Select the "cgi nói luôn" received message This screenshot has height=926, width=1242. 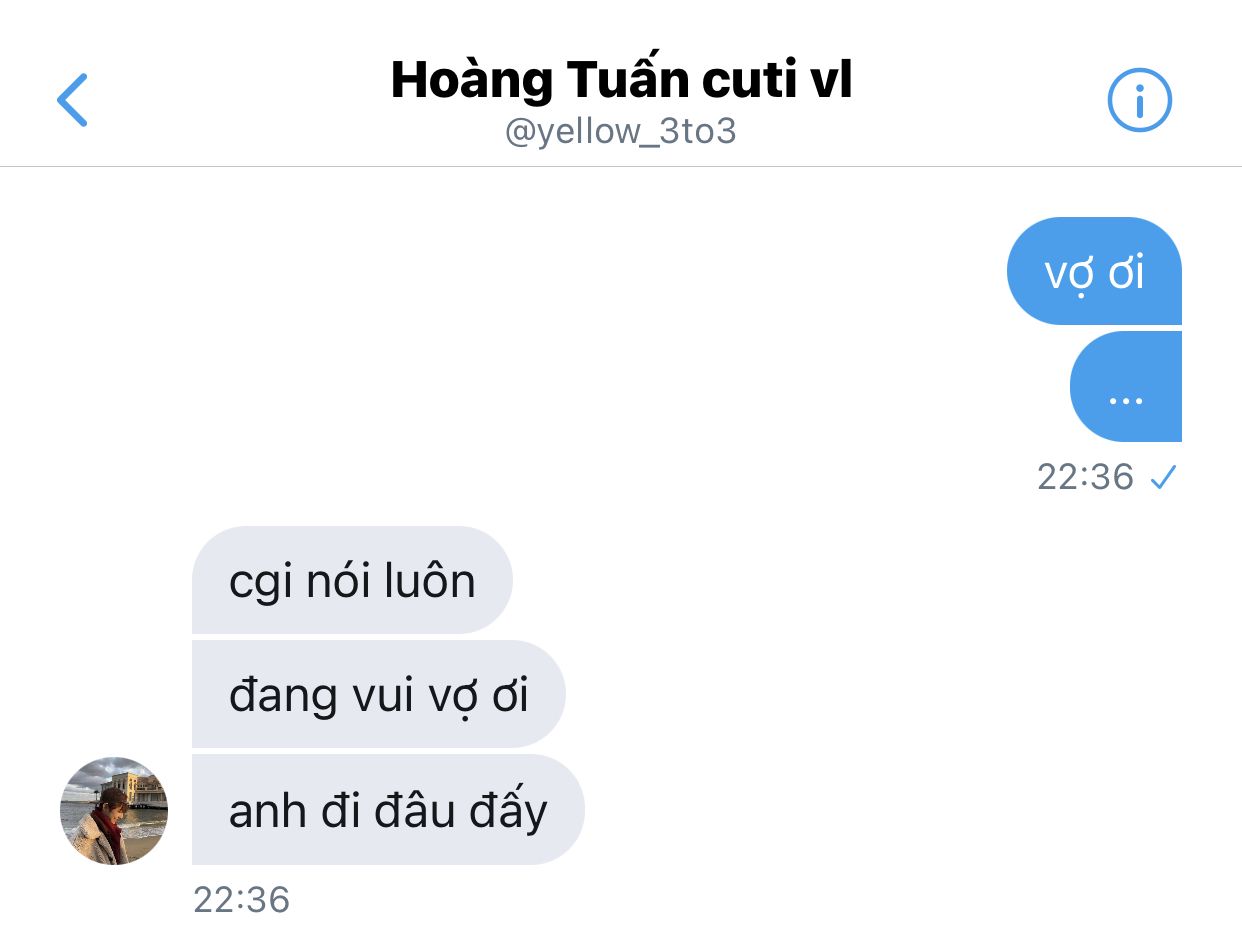tap(352, 580)
